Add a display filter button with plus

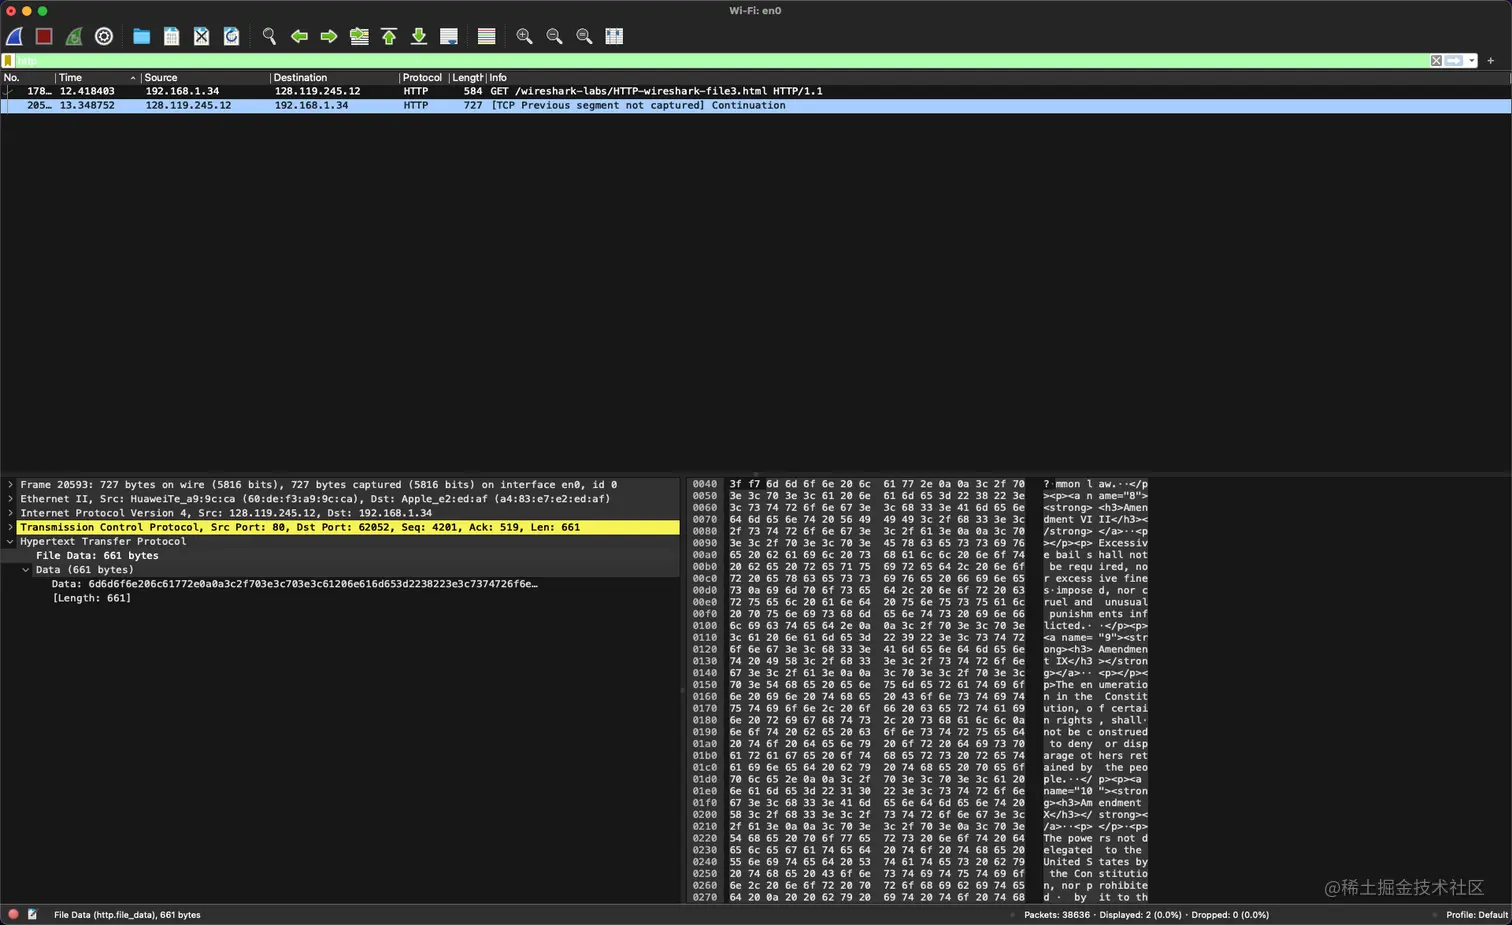click(x=1490, y=61)
